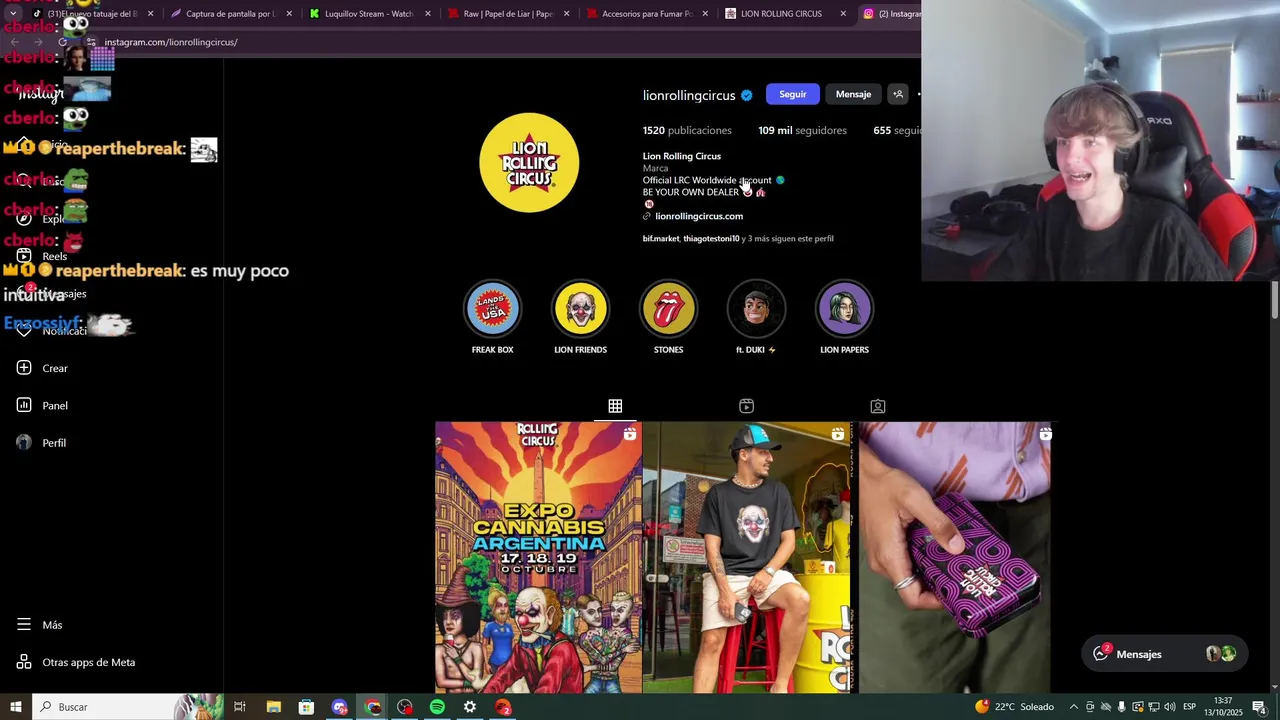This screenshot has width=1280, height=720.
Task: Open OBS Studio from the taskbar
Action: coord(405,707)
